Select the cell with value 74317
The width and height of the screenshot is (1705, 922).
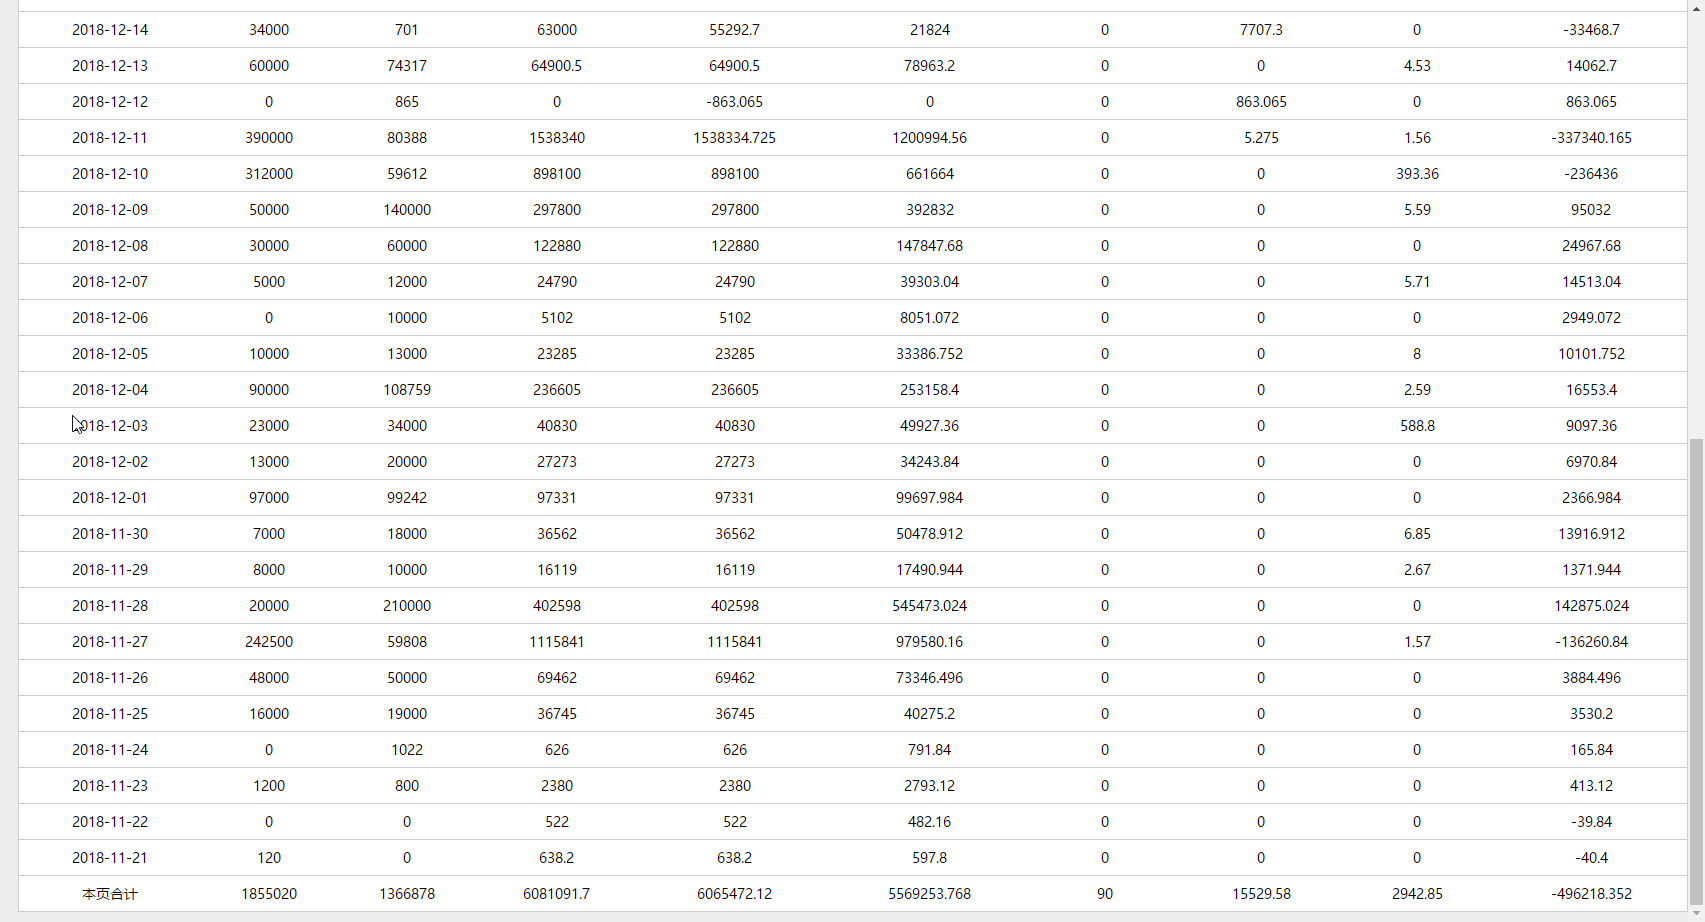click(407, 66)
